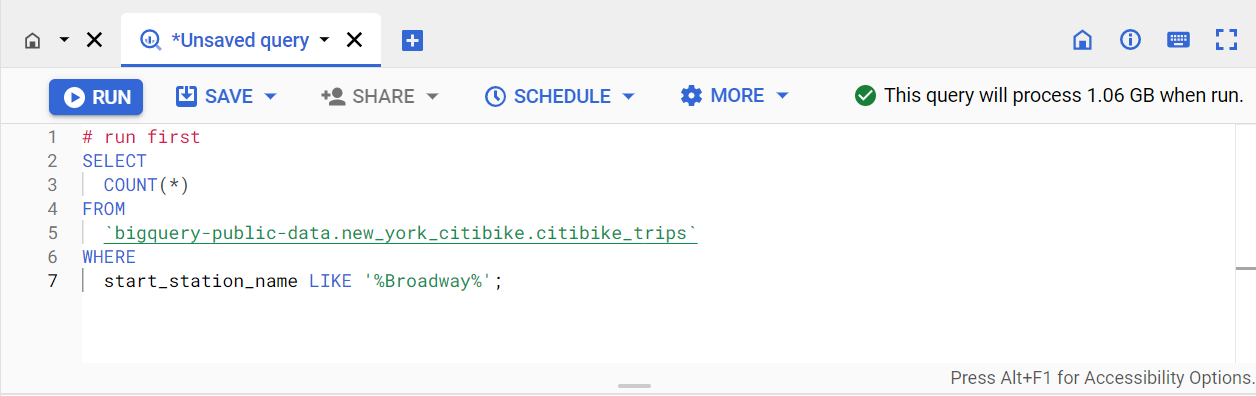The image size is (1256, 396).
Task: Run the query
Action: coord(97,97)
